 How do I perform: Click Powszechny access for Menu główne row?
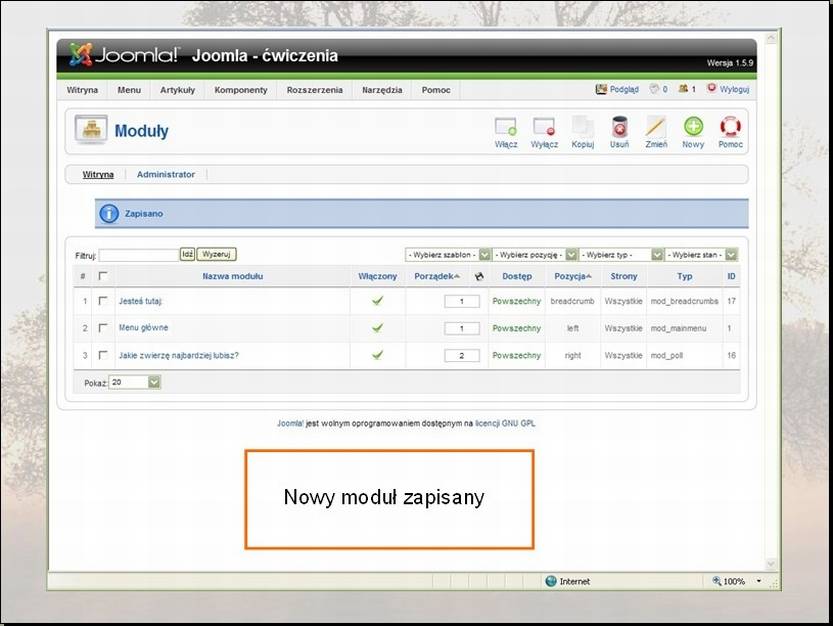[x=516, y=328]
